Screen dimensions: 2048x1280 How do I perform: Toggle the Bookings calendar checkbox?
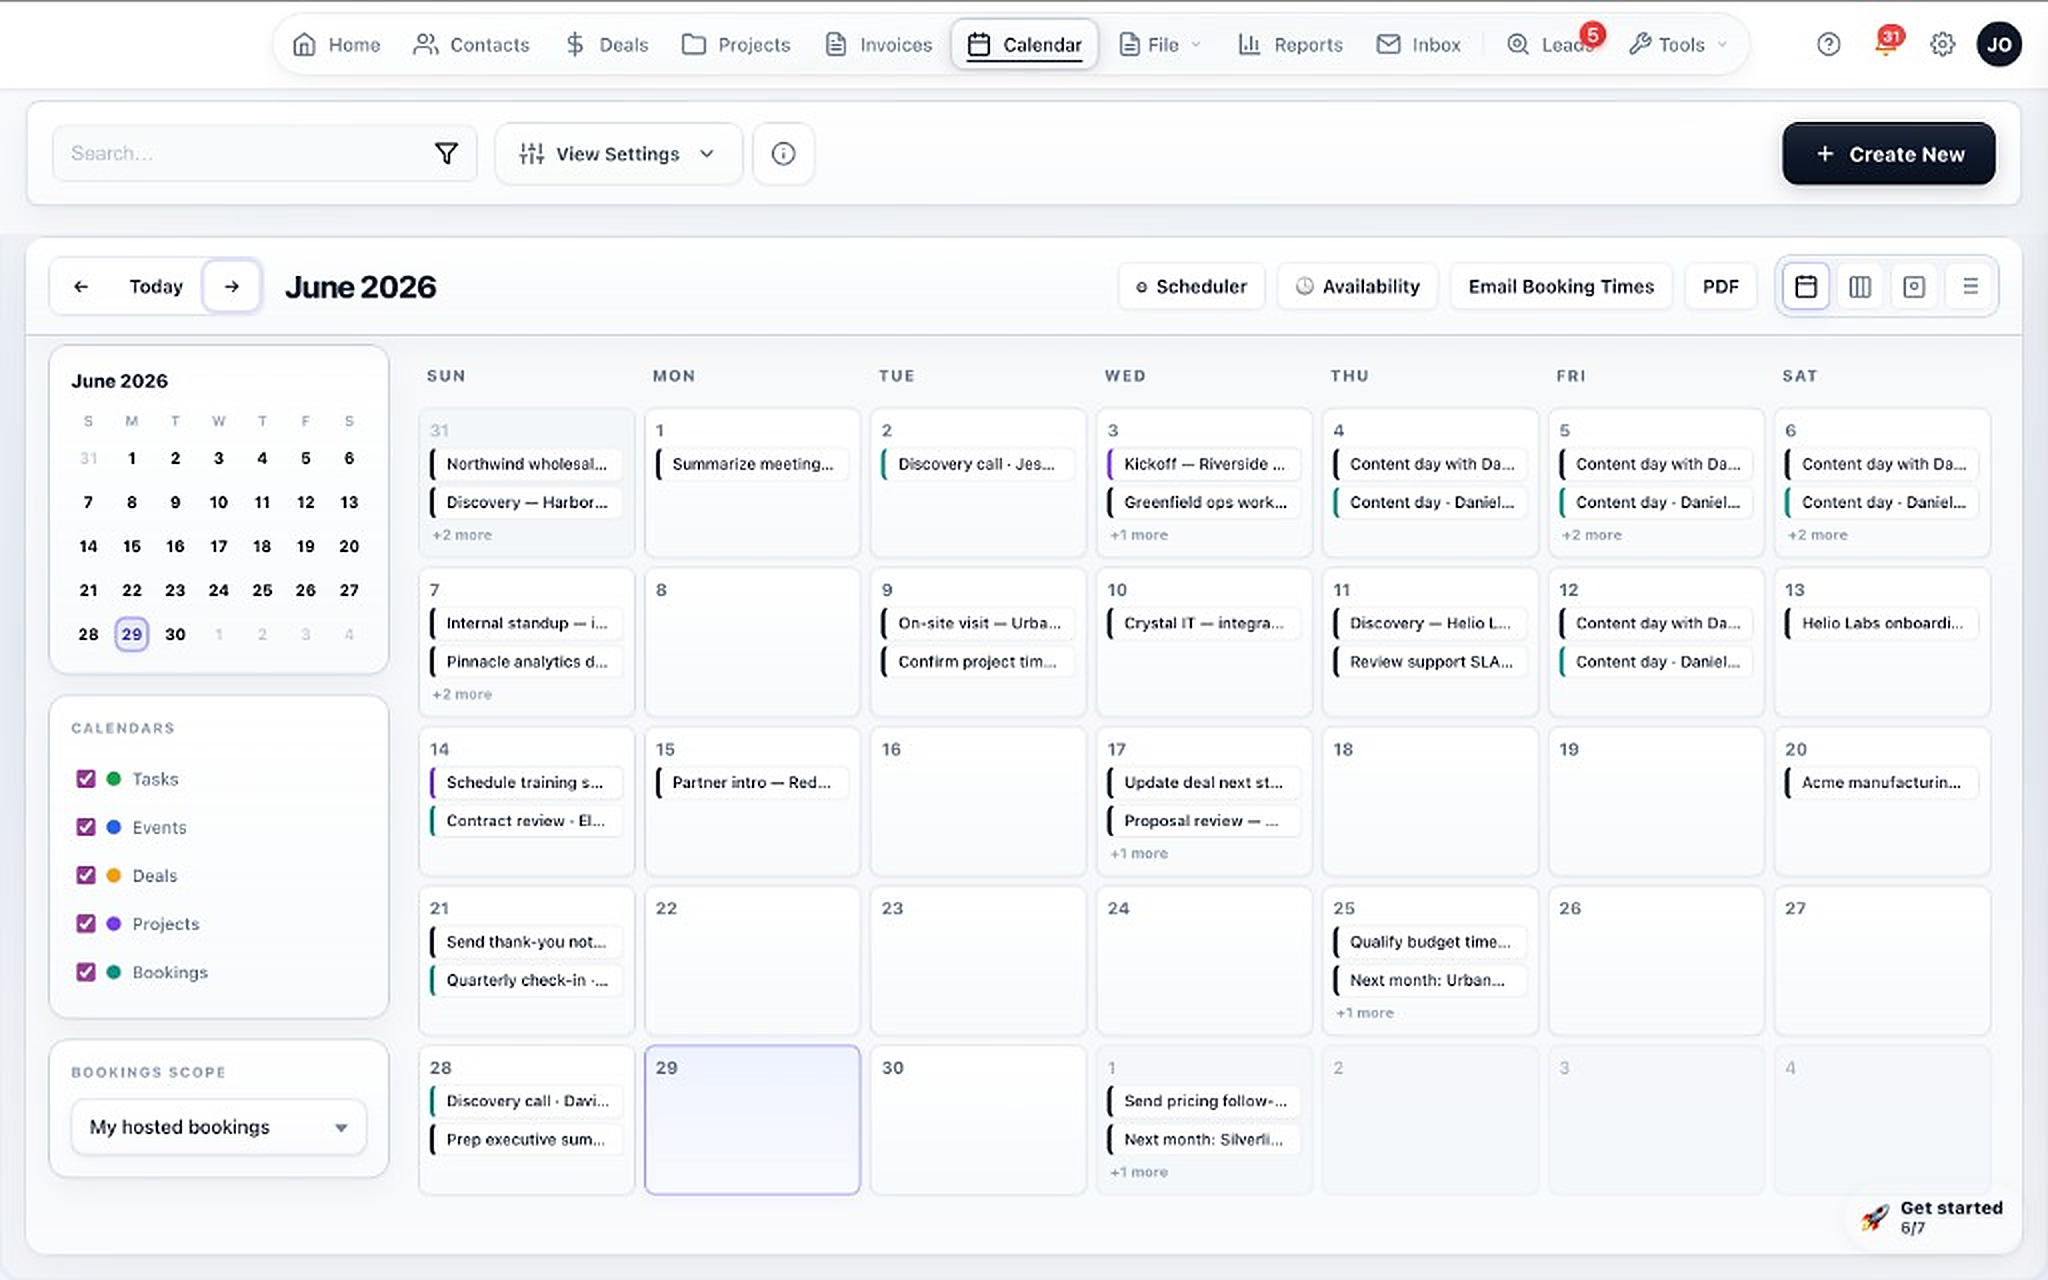[86, 972]
